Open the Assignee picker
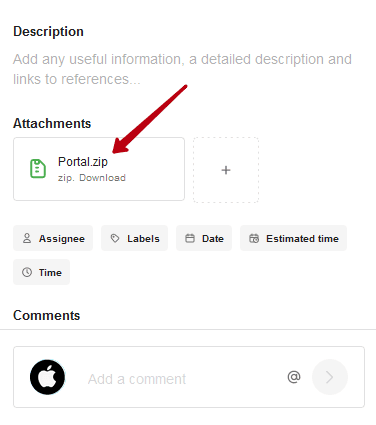Screen dimensions: 376x425 [x=53, y=238]
